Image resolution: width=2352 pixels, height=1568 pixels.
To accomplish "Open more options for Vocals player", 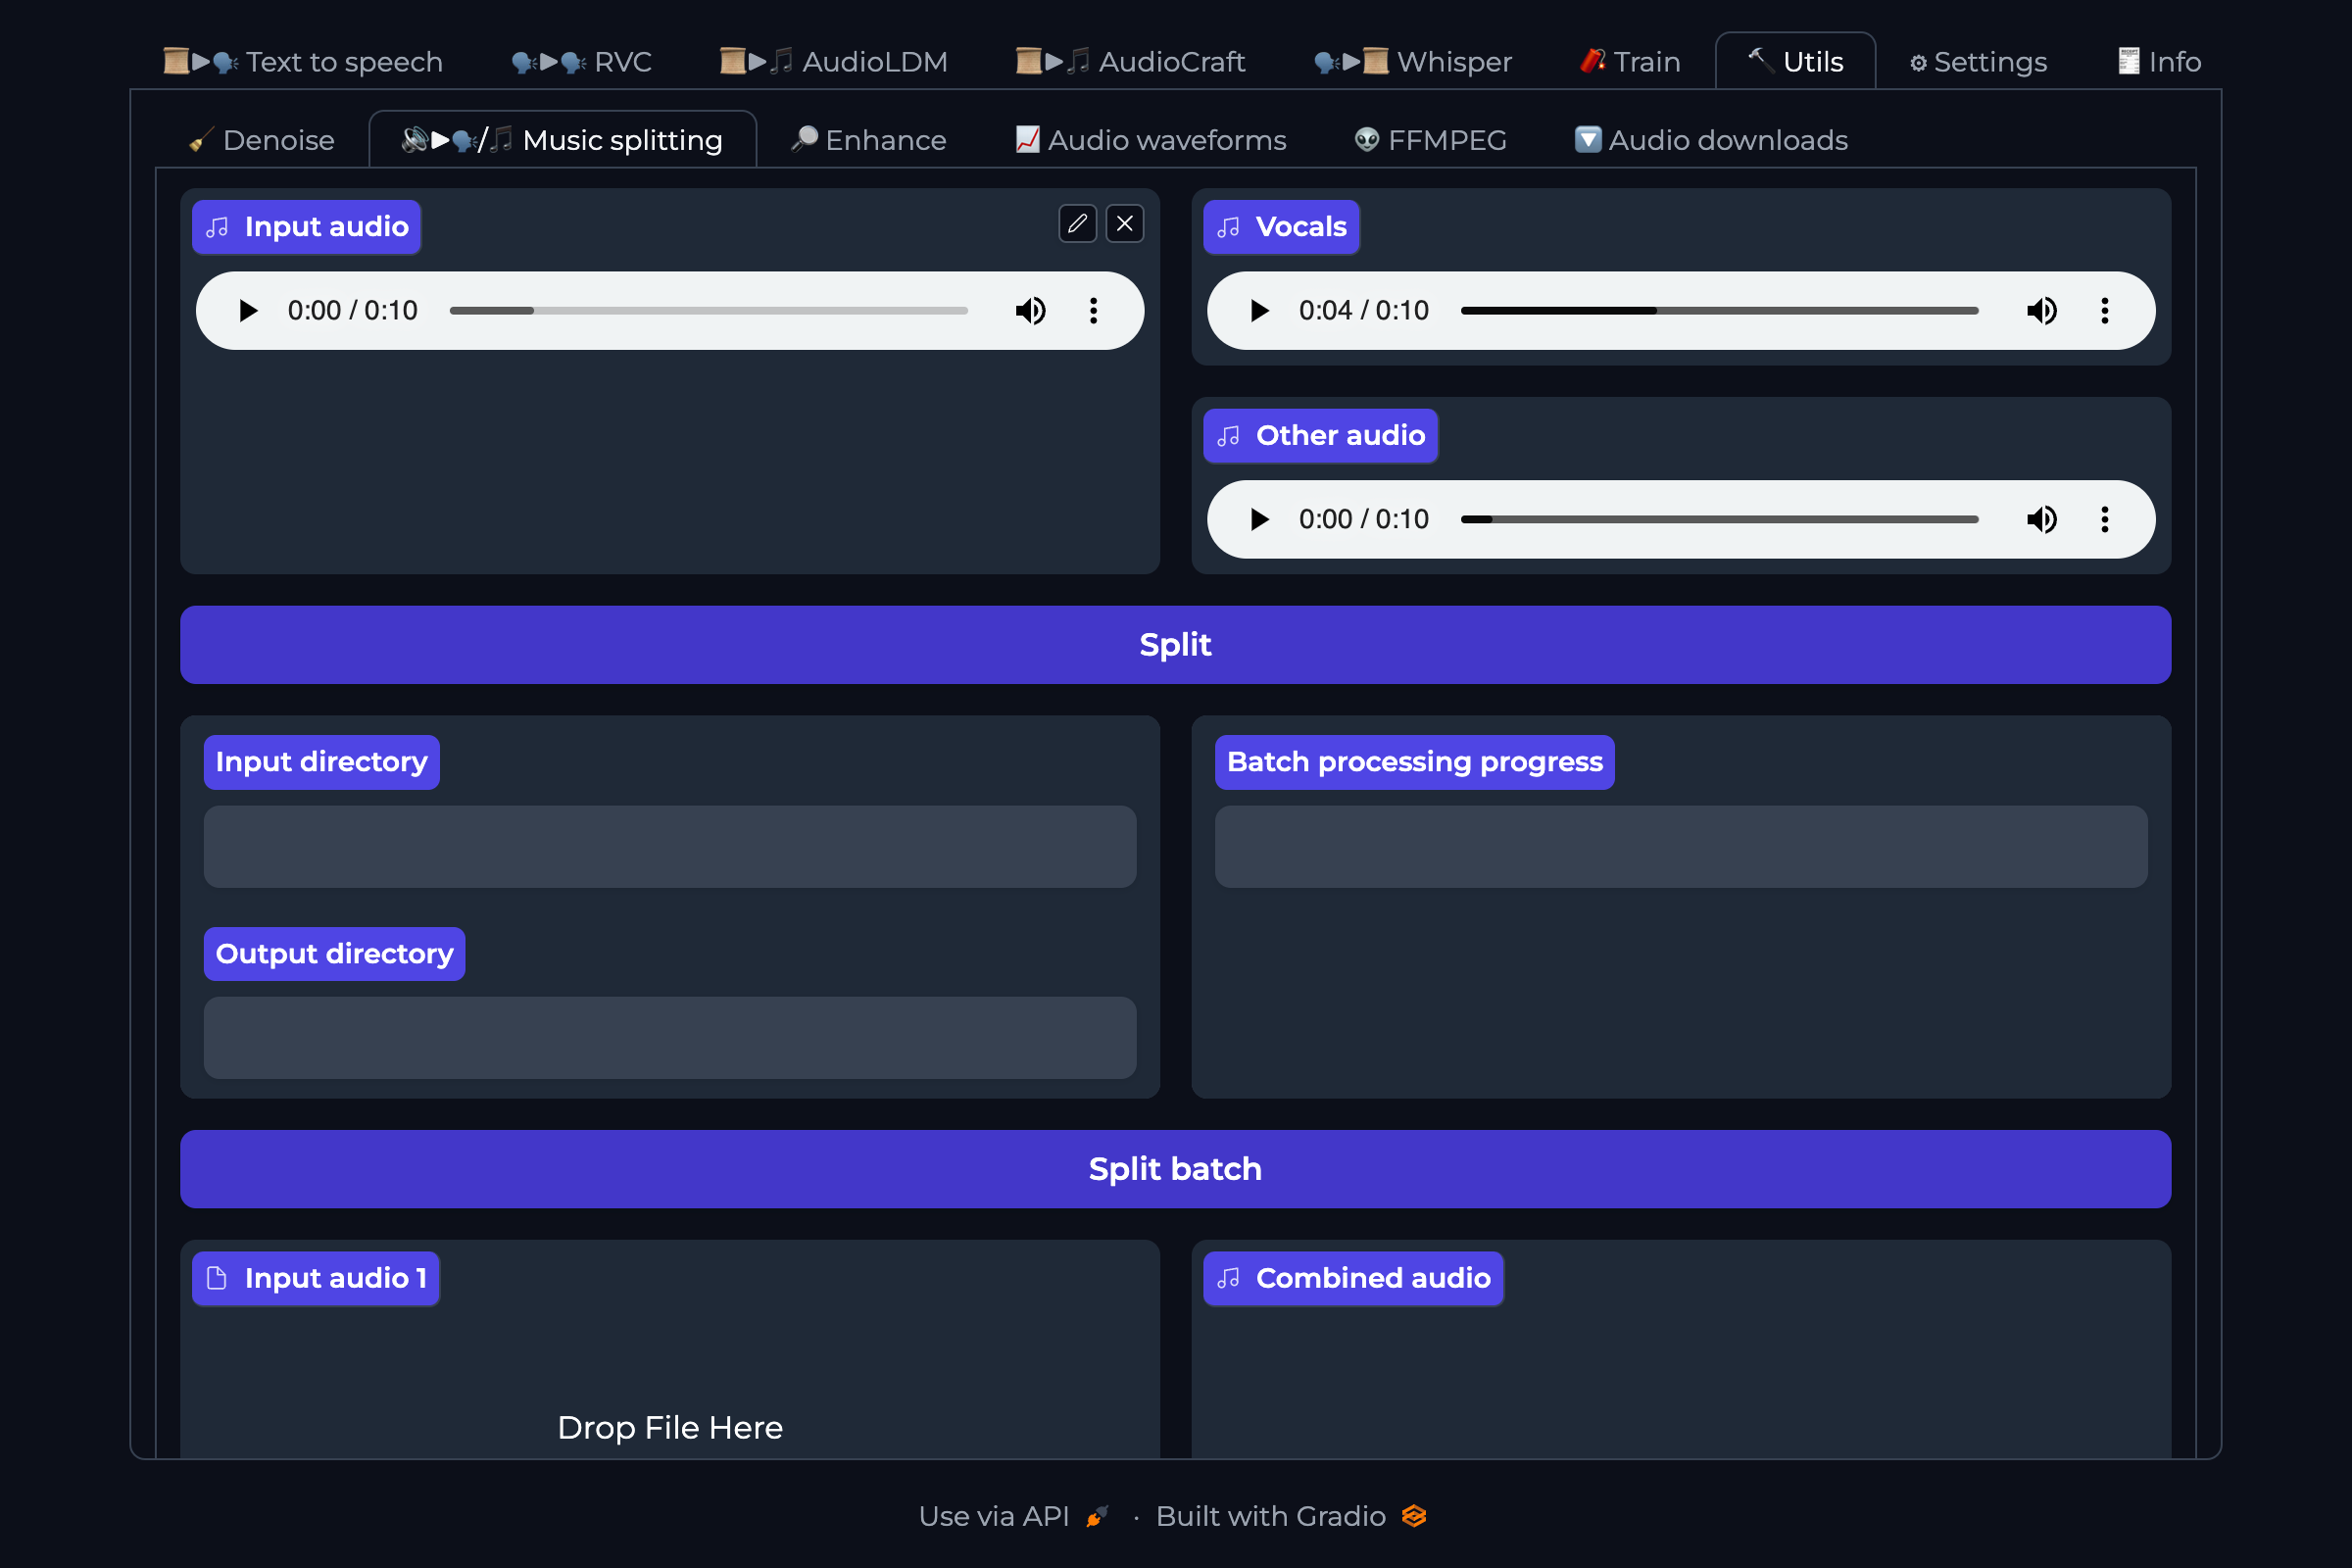I will (2104, 311).
